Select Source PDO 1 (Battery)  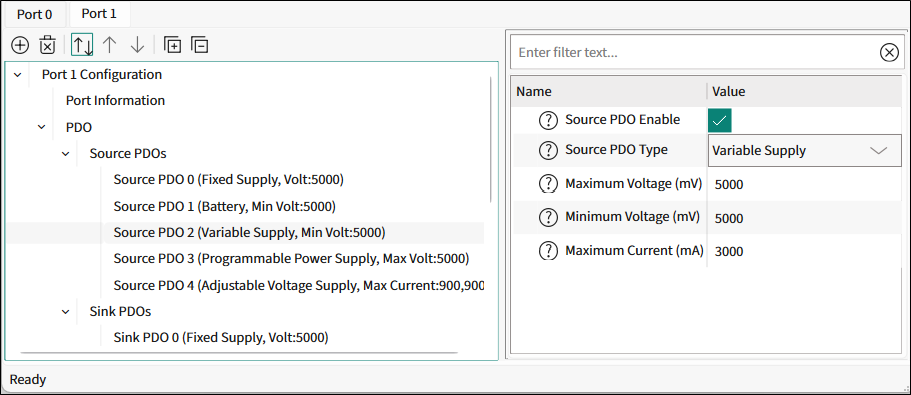coord(225,206)
